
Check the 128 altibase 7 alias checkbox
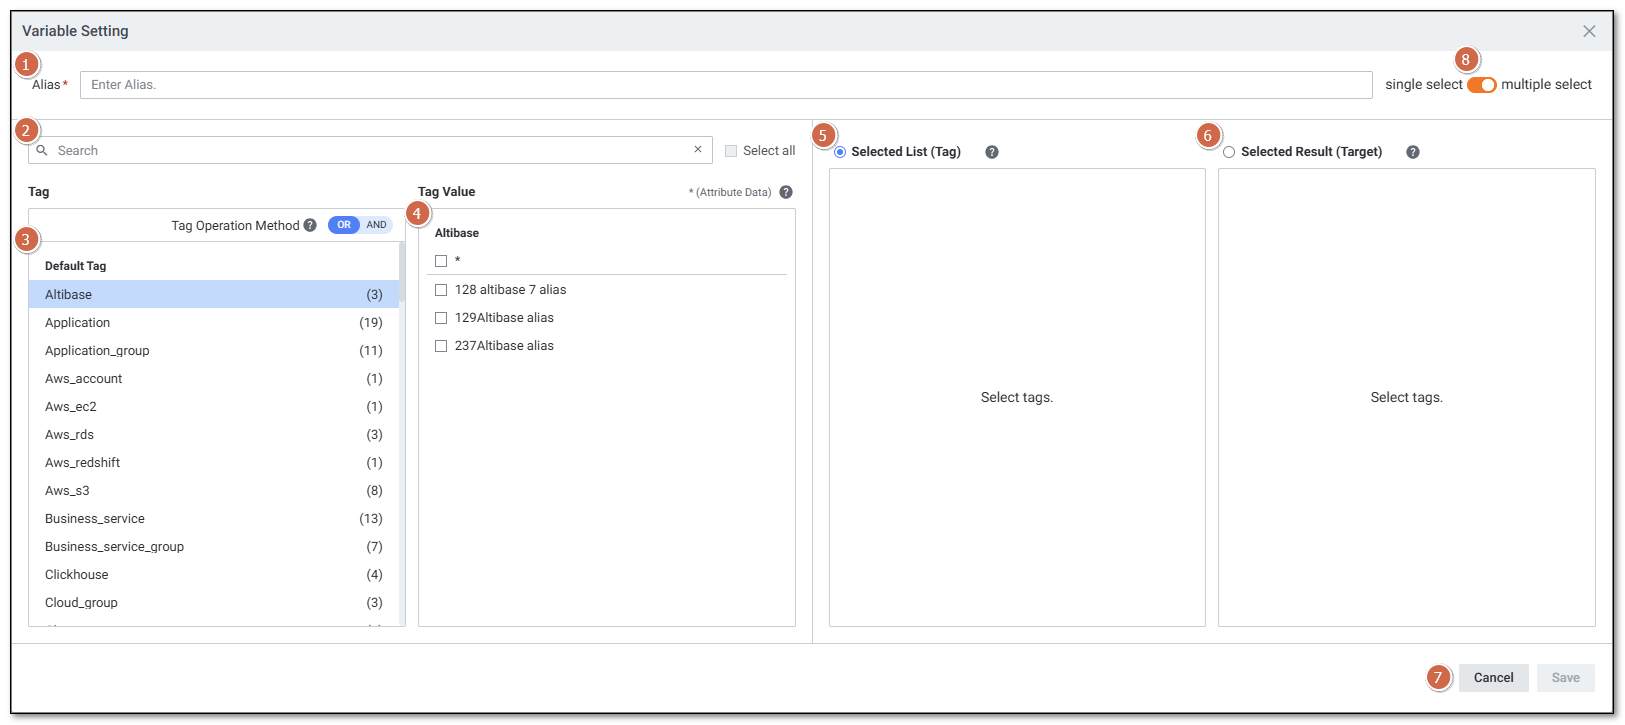[441, 290]
